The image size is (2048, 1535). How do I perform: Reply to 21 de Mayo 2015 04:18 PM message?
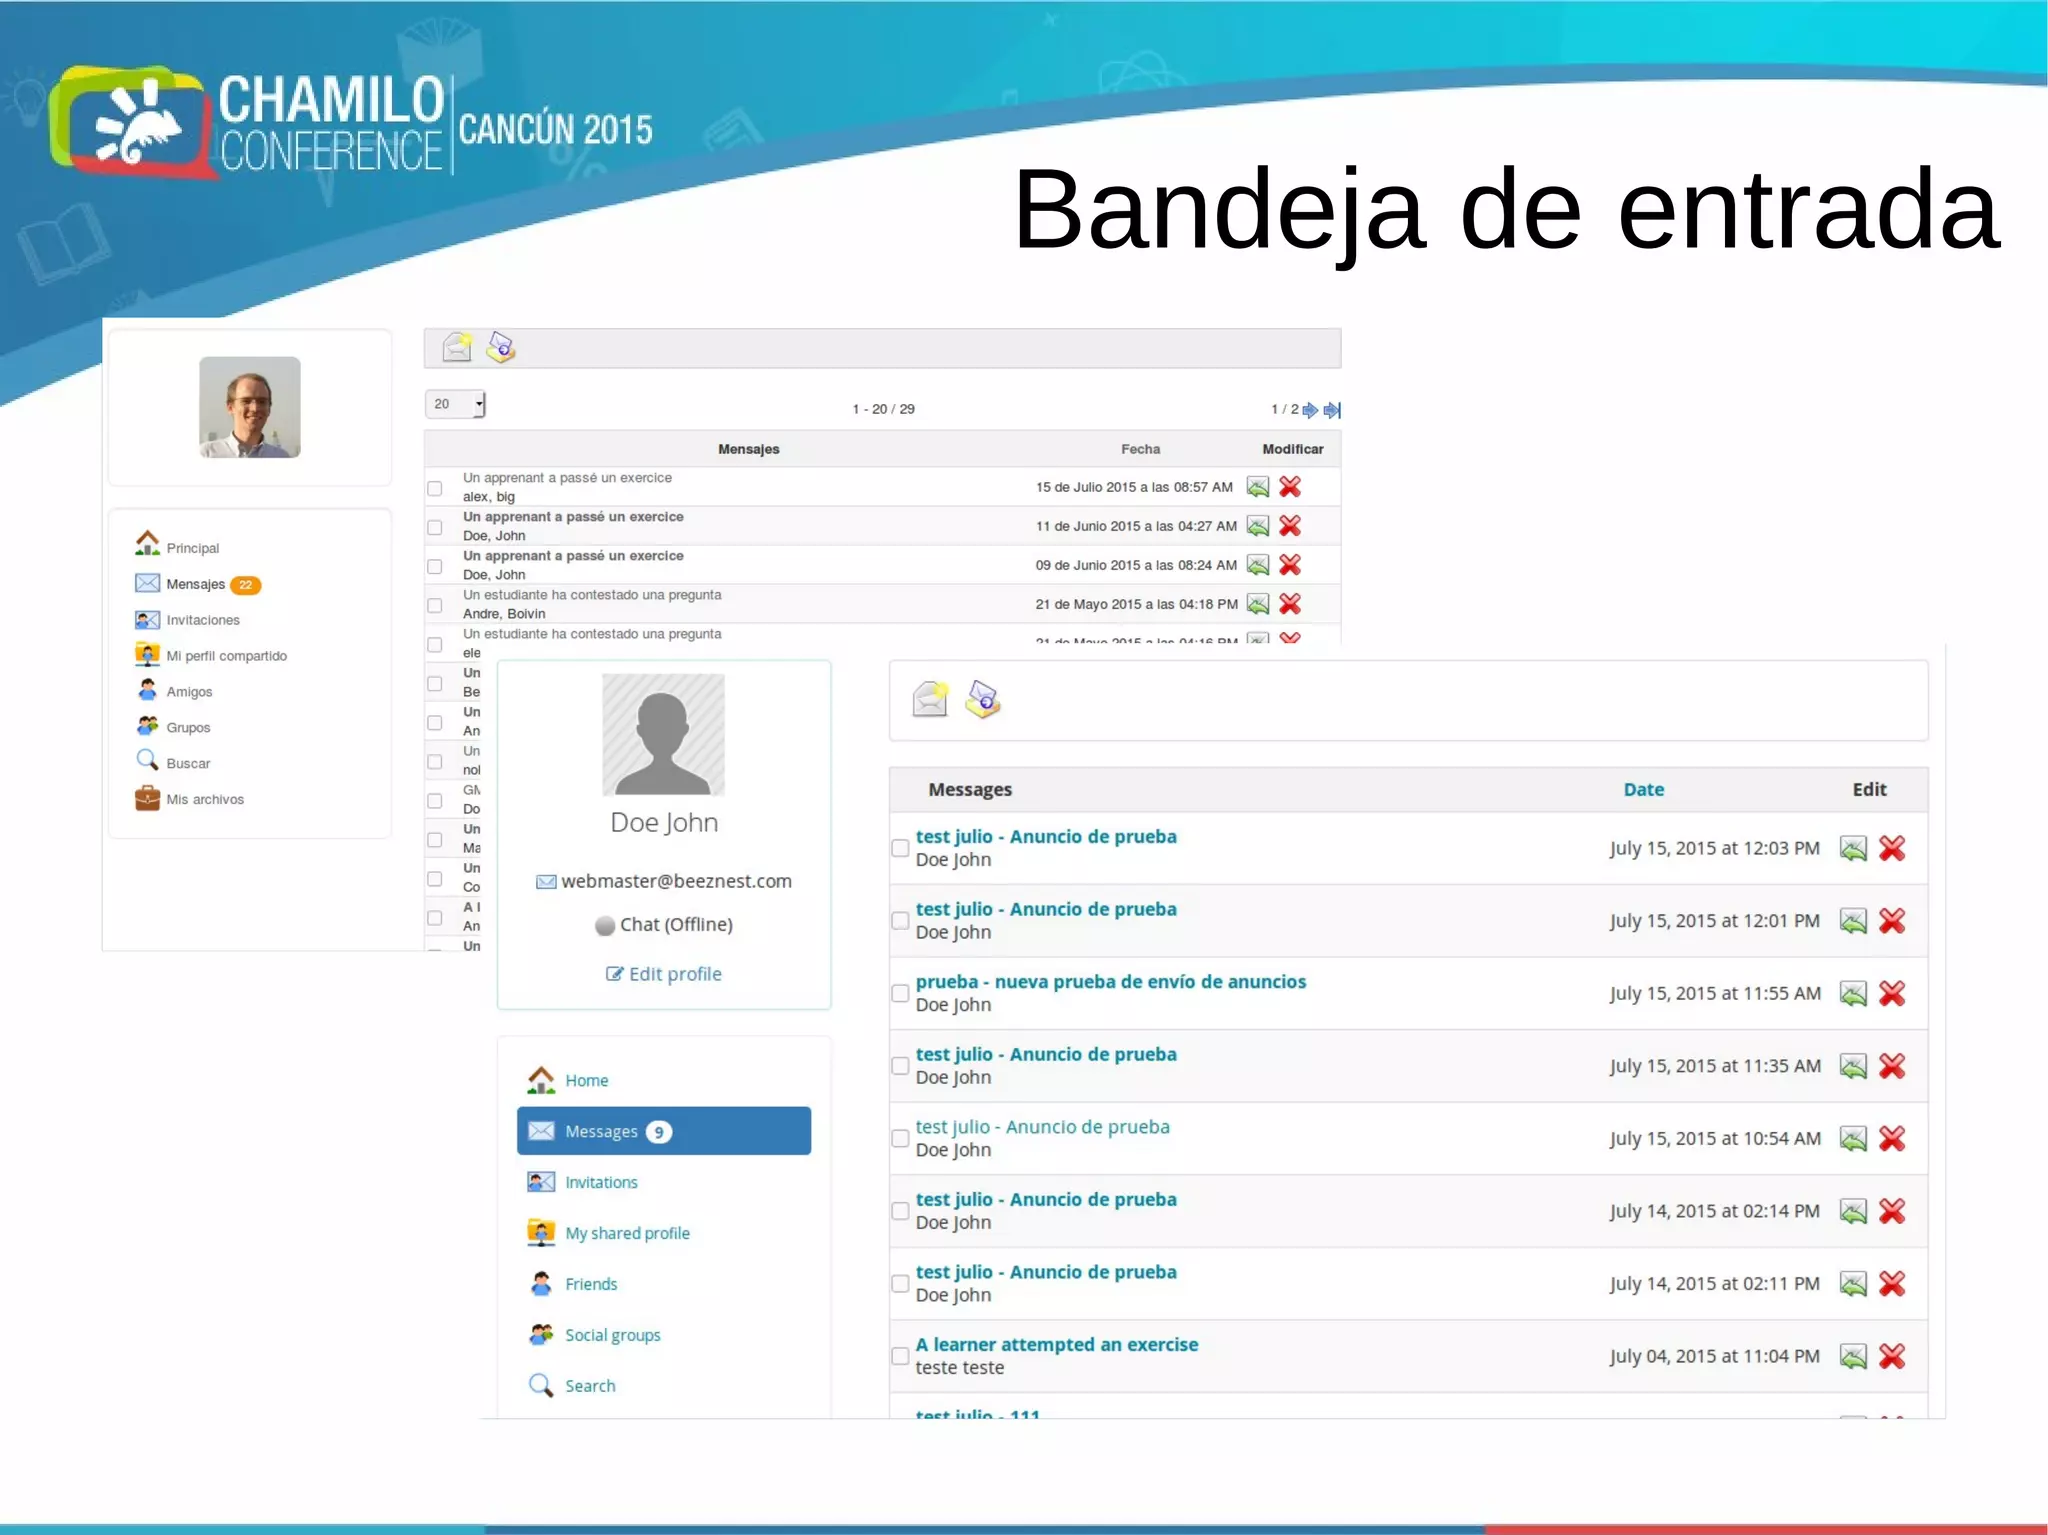(1258, 604)
